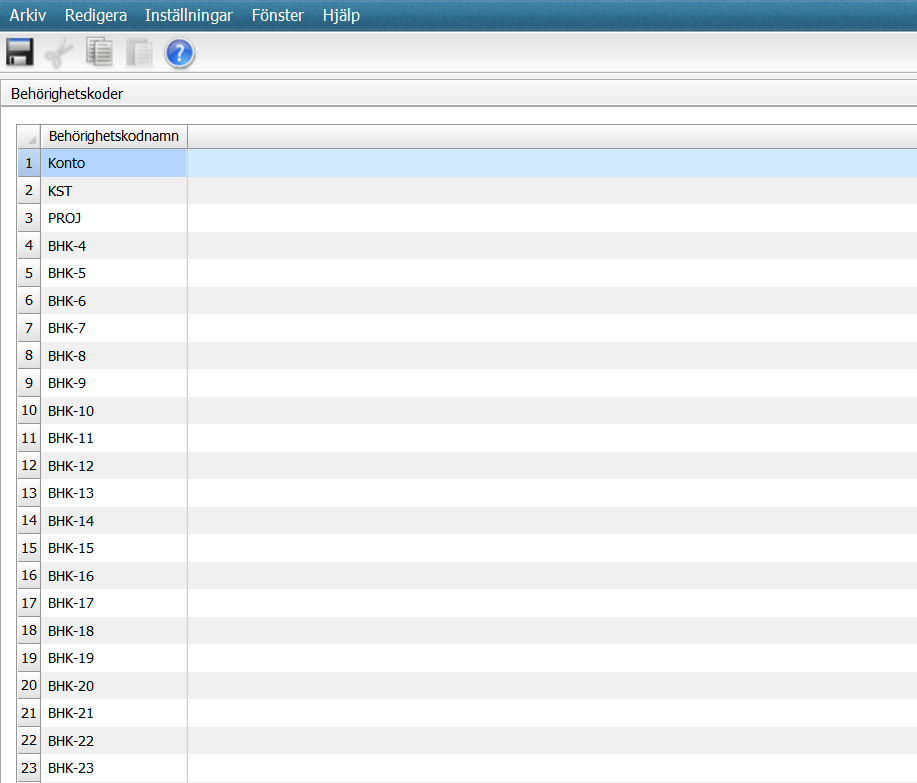The width and height of the screenshot is (917, 783).
Task: Select the BHK-10 cell
Action: point(114,411)
